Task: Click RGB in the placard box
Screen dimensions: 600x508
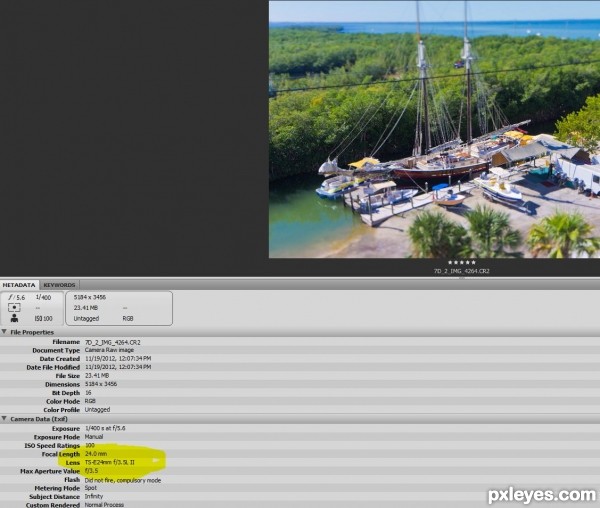Action: pyautogui.click(x=128, y=318)
